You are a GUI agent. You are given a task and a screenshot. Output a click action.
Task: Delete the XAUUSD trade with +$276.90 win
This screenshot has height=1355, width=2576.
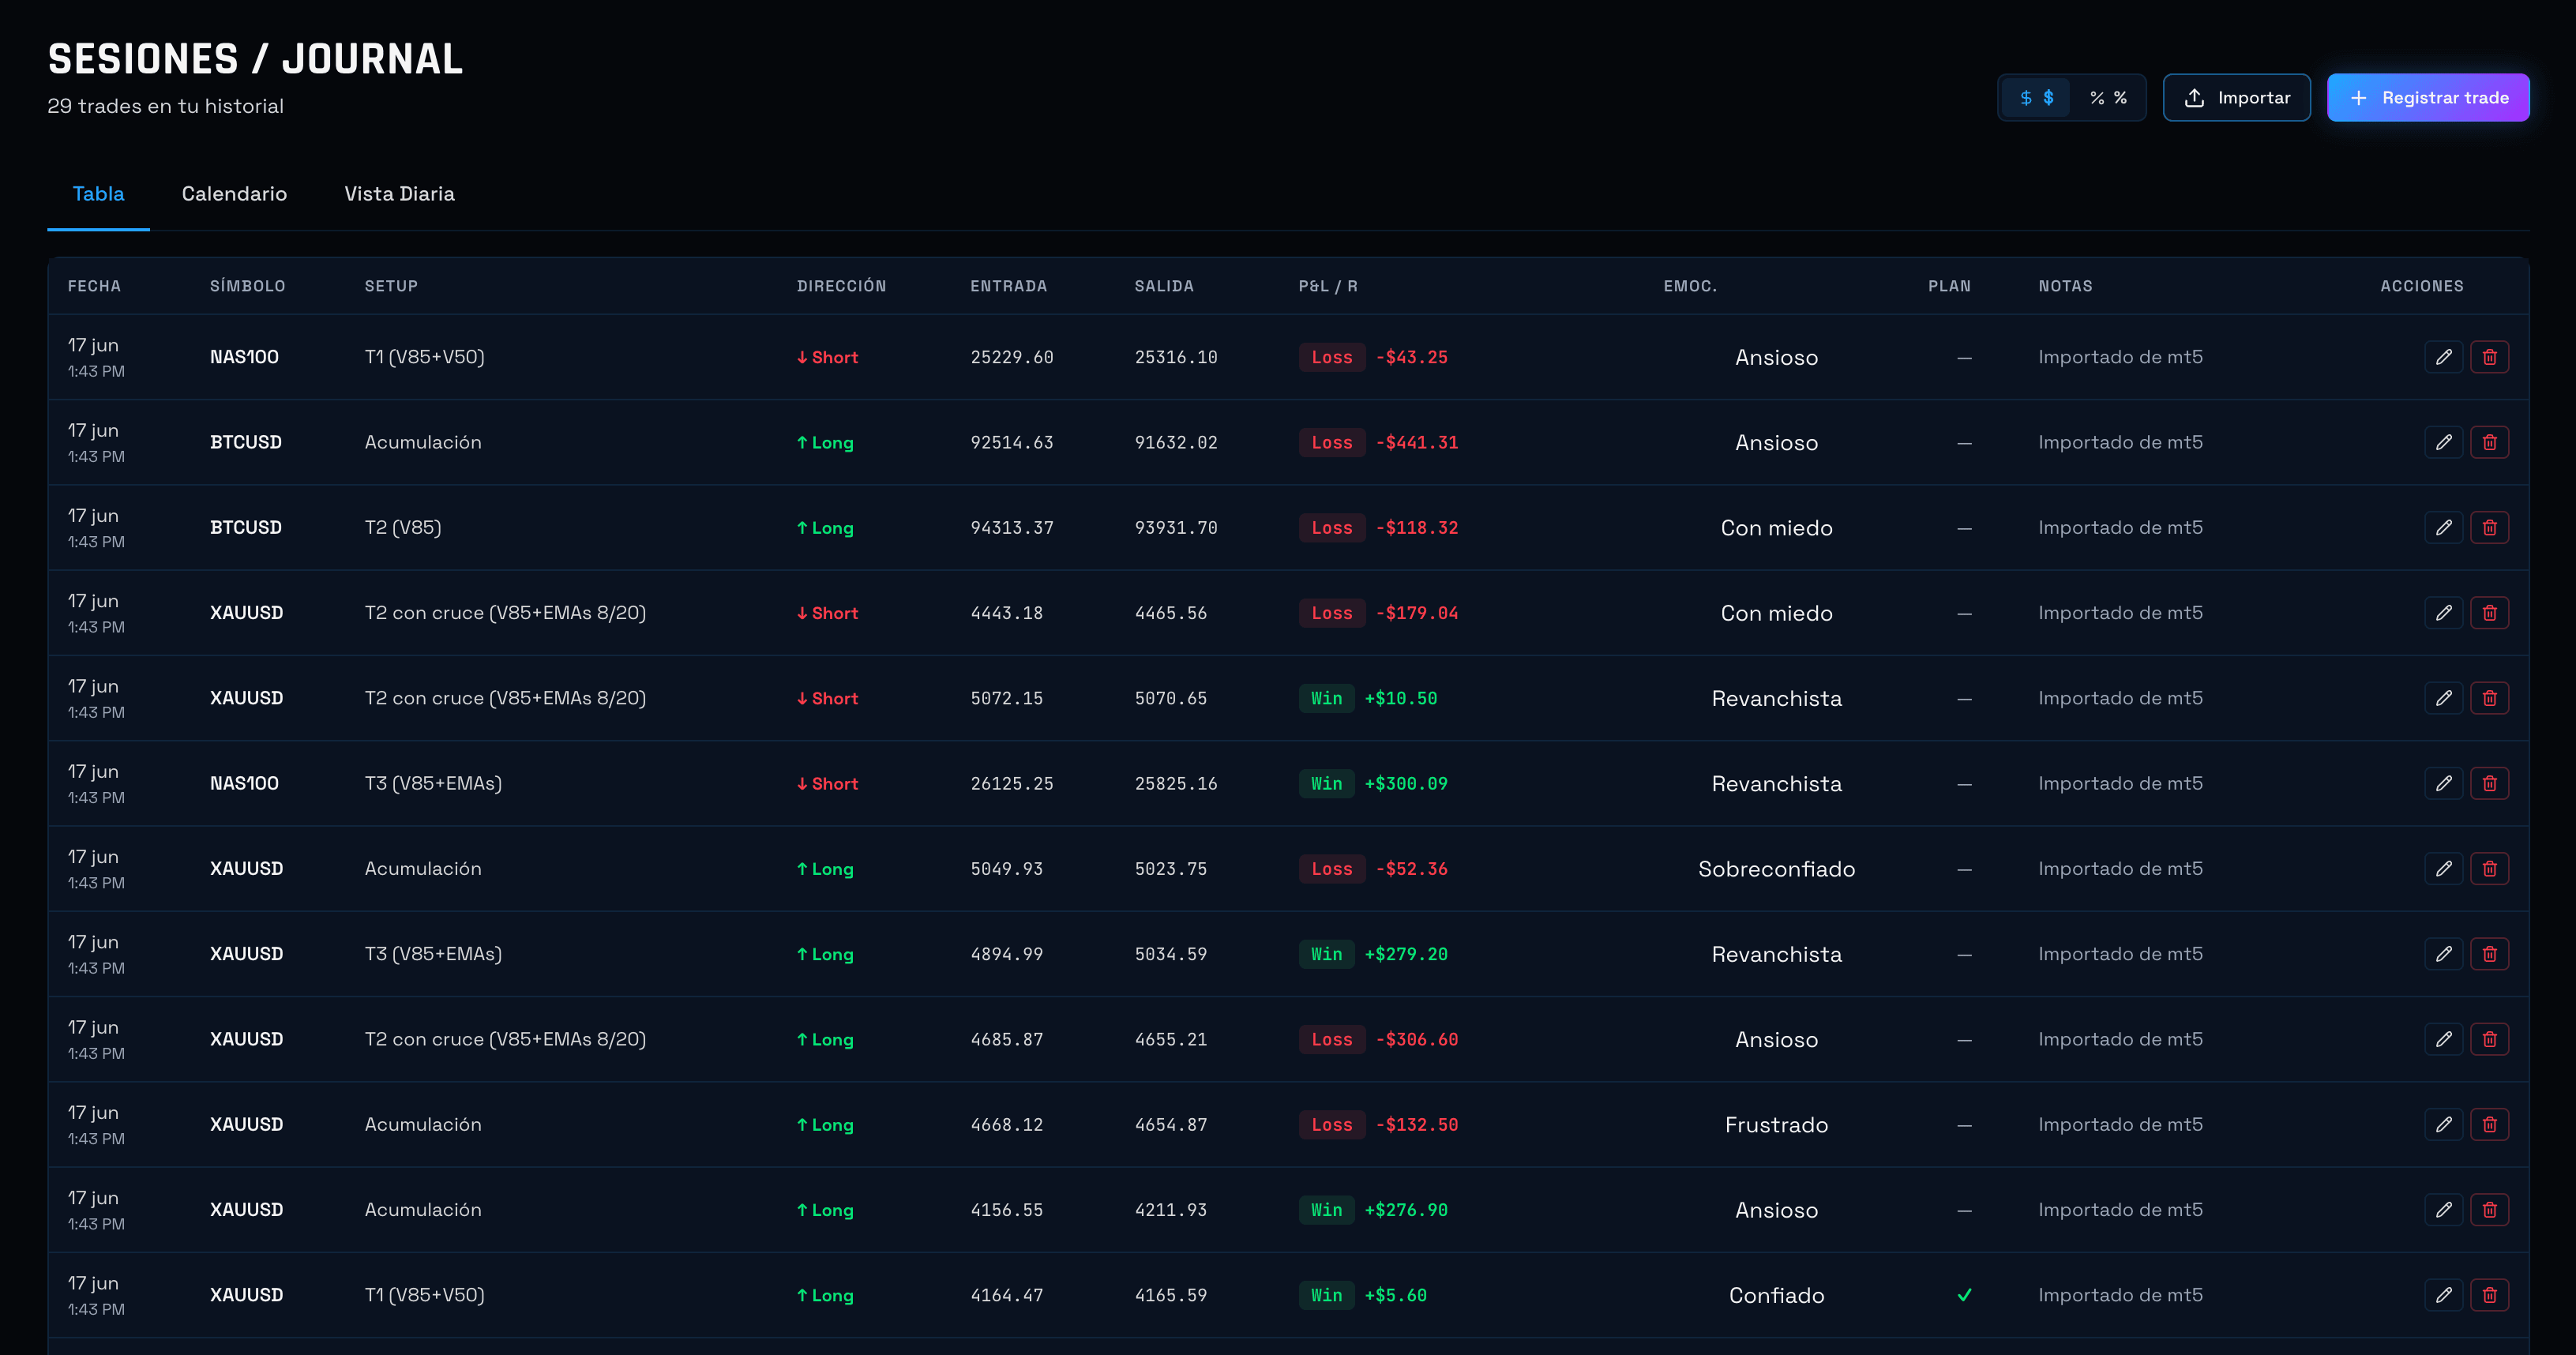click(x=2489, y=1210)
